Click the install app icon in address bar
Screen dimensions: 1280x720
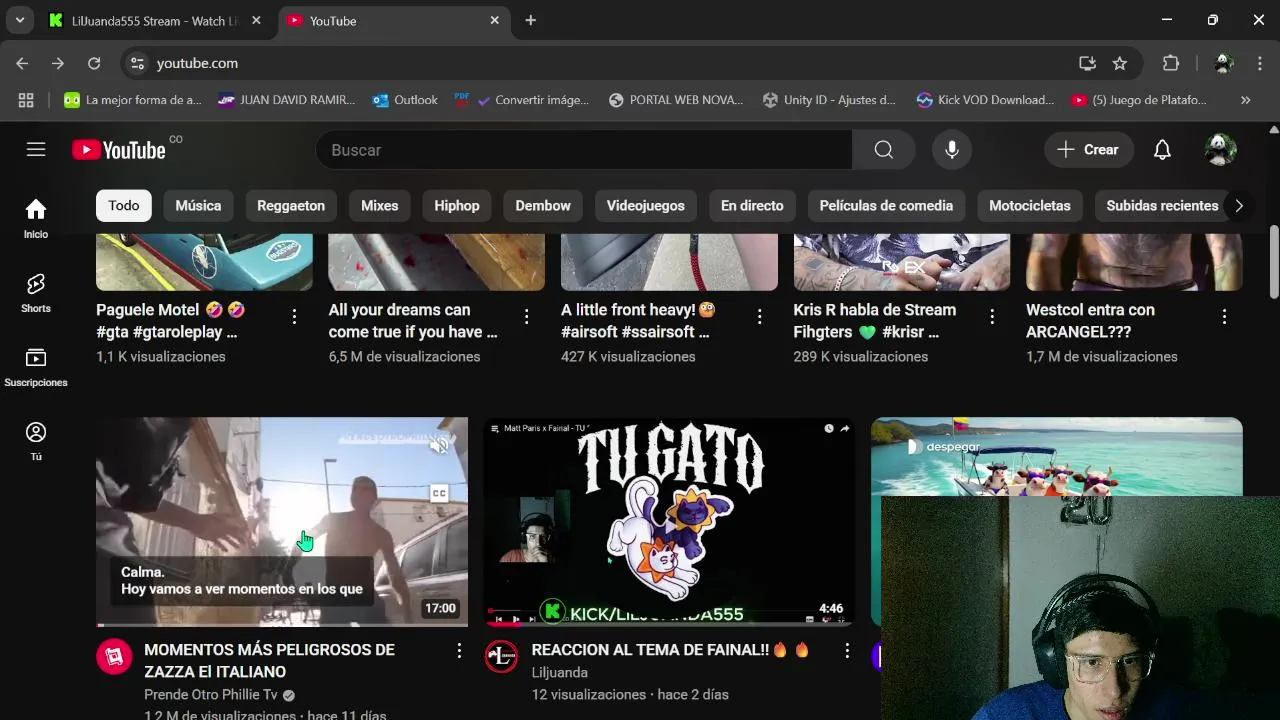click(1087, 63)
